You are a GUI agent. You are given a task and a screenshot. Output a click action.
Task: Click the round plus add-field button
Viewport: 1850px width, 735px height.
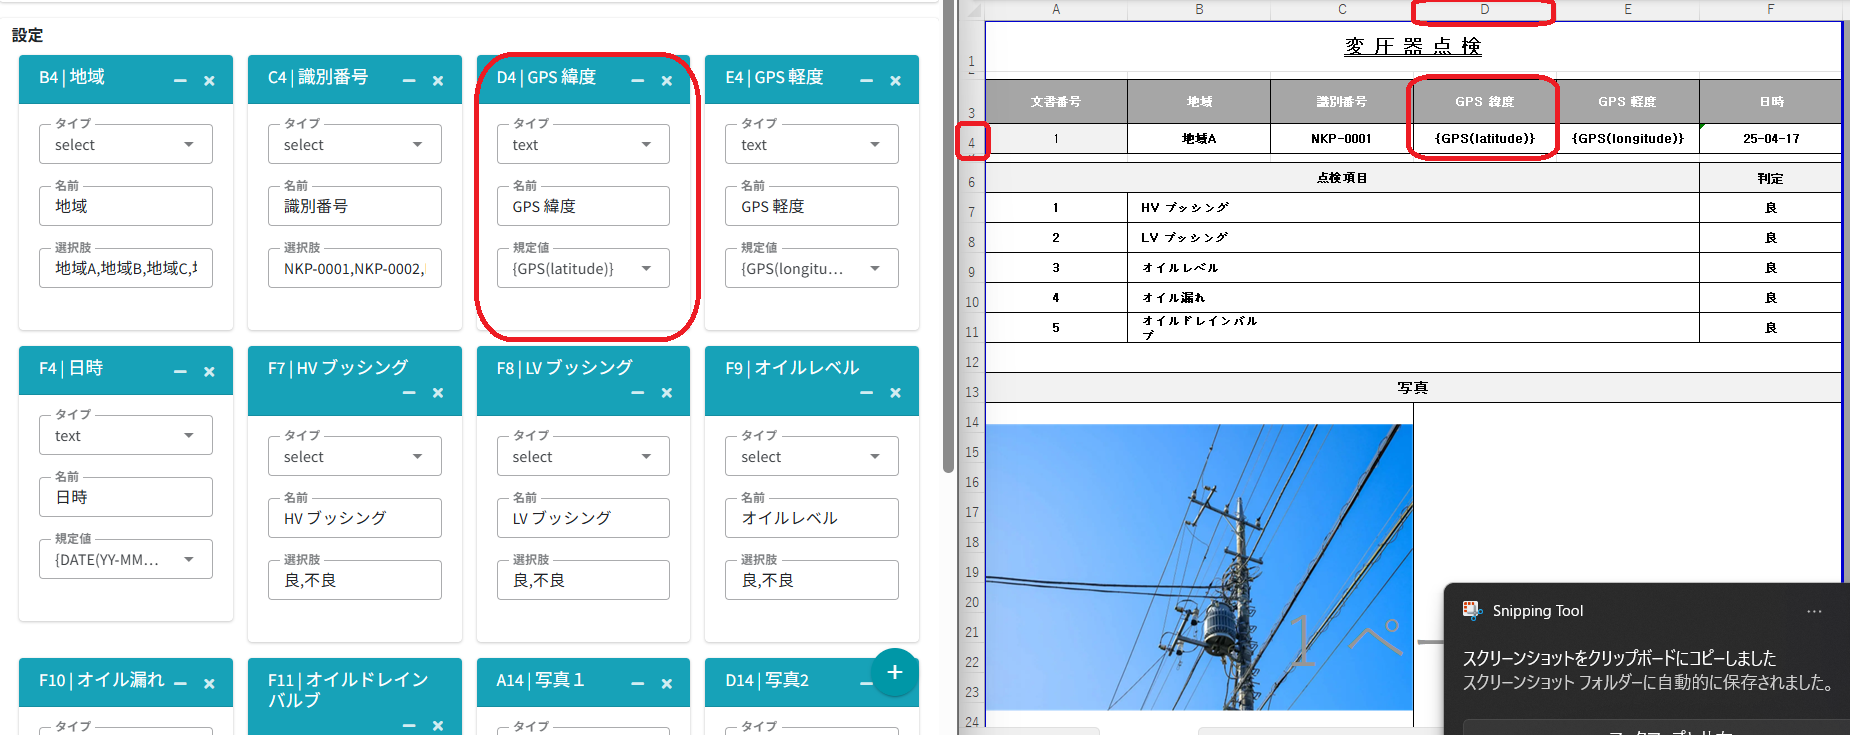pos(895,672)
